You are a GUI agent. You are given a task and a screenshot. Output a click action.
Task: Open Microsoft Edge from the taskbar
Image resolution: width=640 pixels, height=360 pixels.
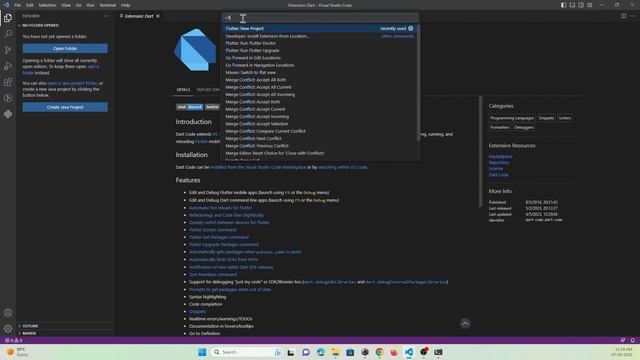[x=321, y=352]
